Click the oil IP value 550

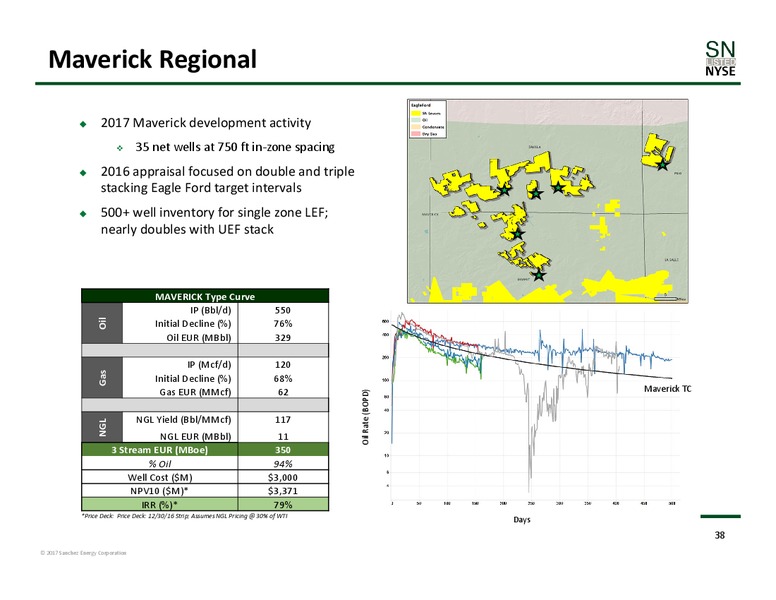283,310
